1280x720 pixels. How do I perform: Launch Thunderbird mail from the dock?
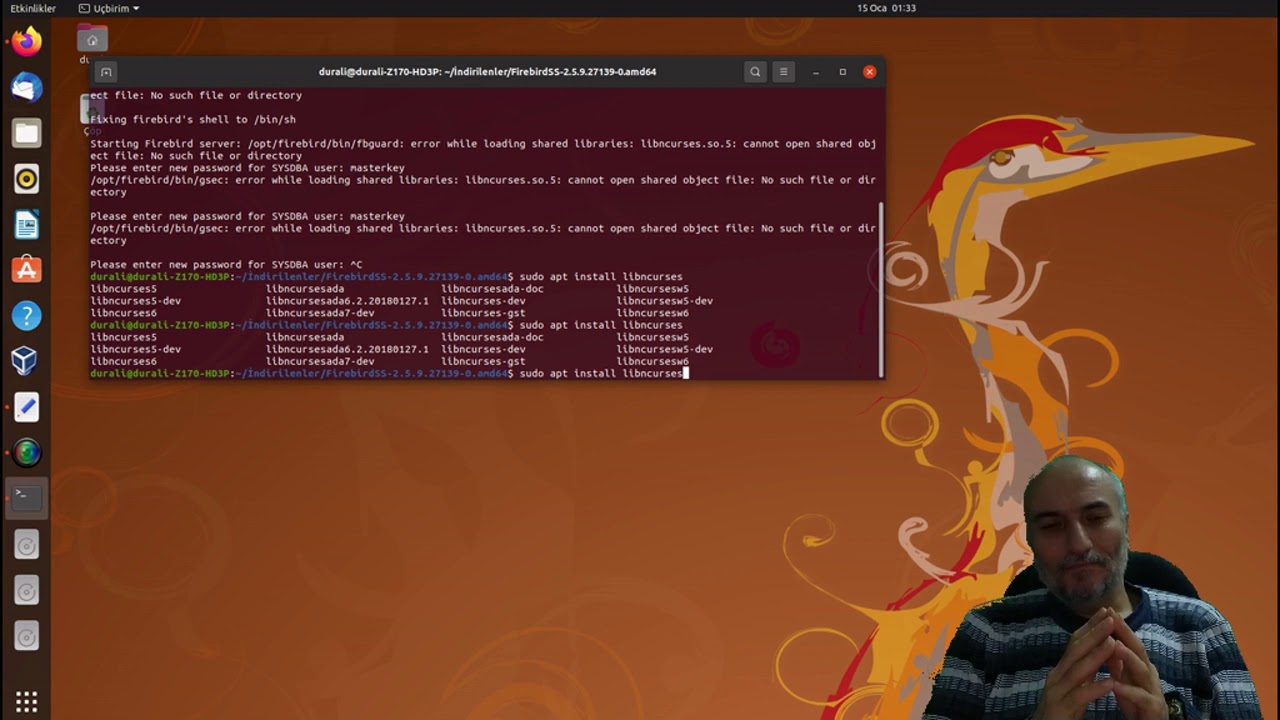(27, 87)
